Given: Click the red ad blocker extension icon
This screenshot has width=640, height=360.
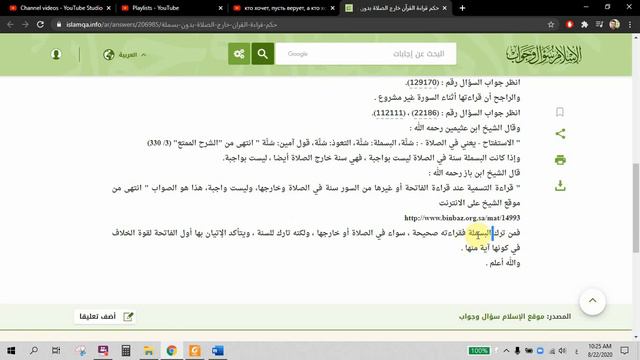Looking at the screenshot, I should pyautogui.click(x=569, y=24).
